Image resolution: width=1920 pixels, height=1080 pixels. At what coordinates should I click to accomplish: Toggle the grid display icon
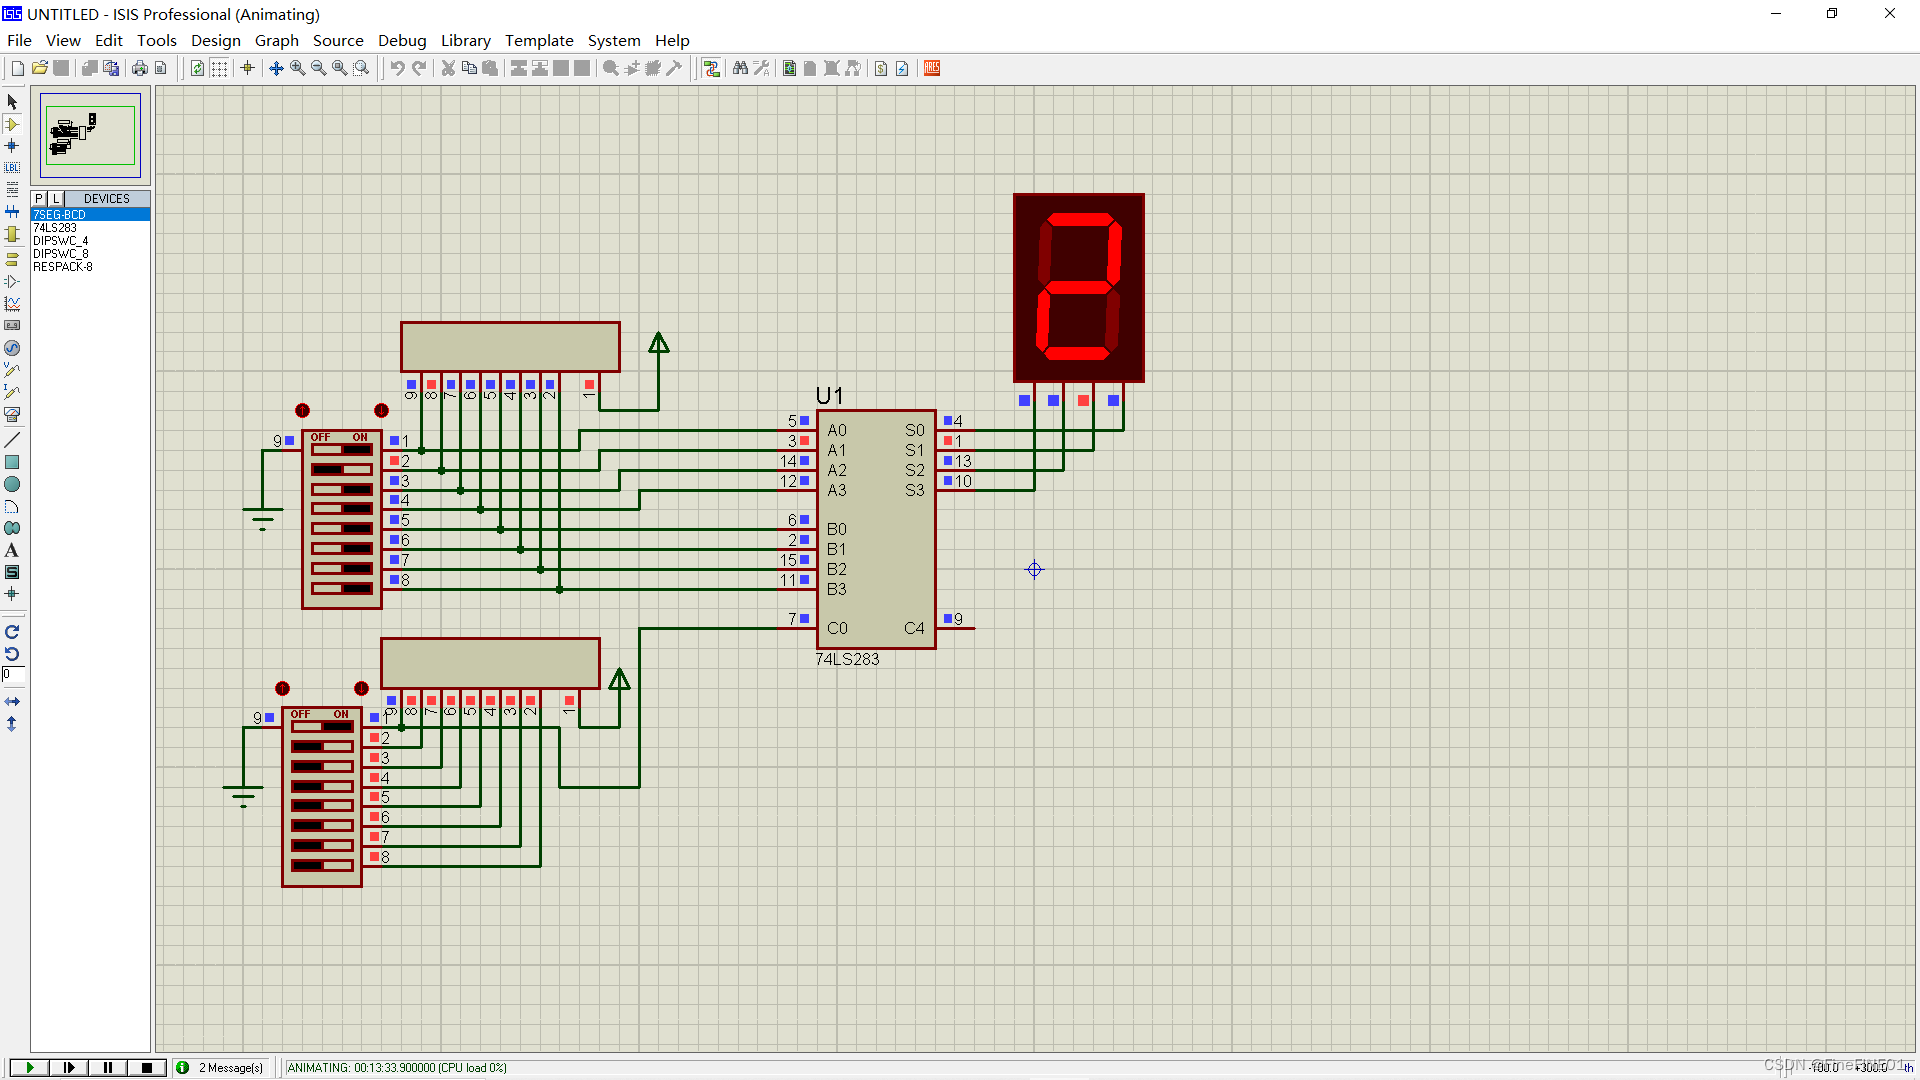pos(219,68)
